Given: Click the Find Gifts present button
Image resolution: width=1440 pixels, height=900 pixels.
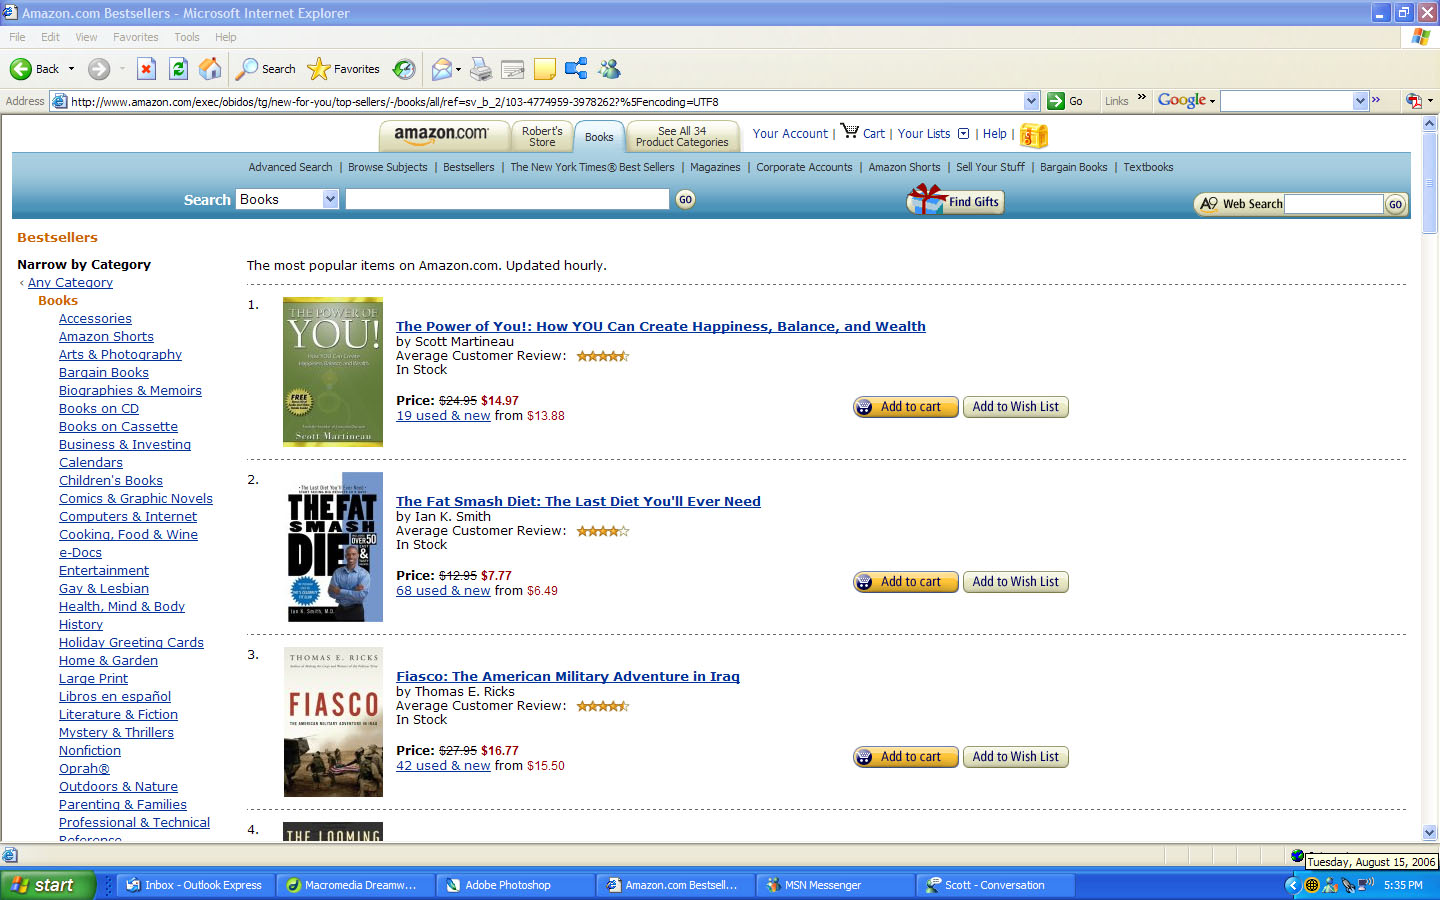Looking at the screenshot, I should [955, 200].
